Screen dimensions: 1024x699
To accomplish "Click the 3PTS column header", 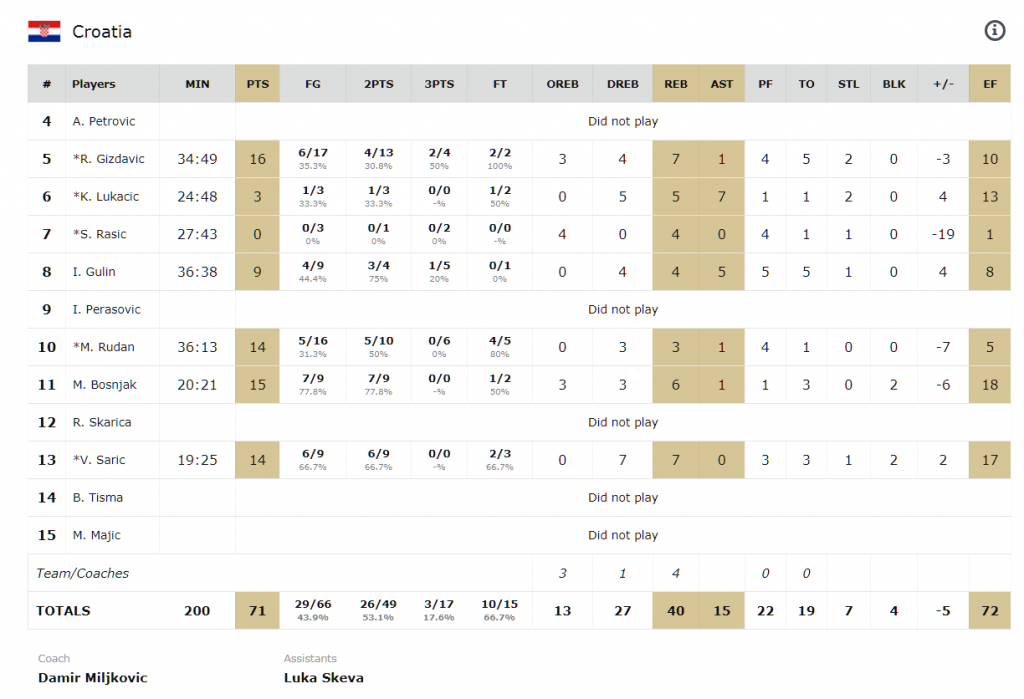I will click(438, 84).
